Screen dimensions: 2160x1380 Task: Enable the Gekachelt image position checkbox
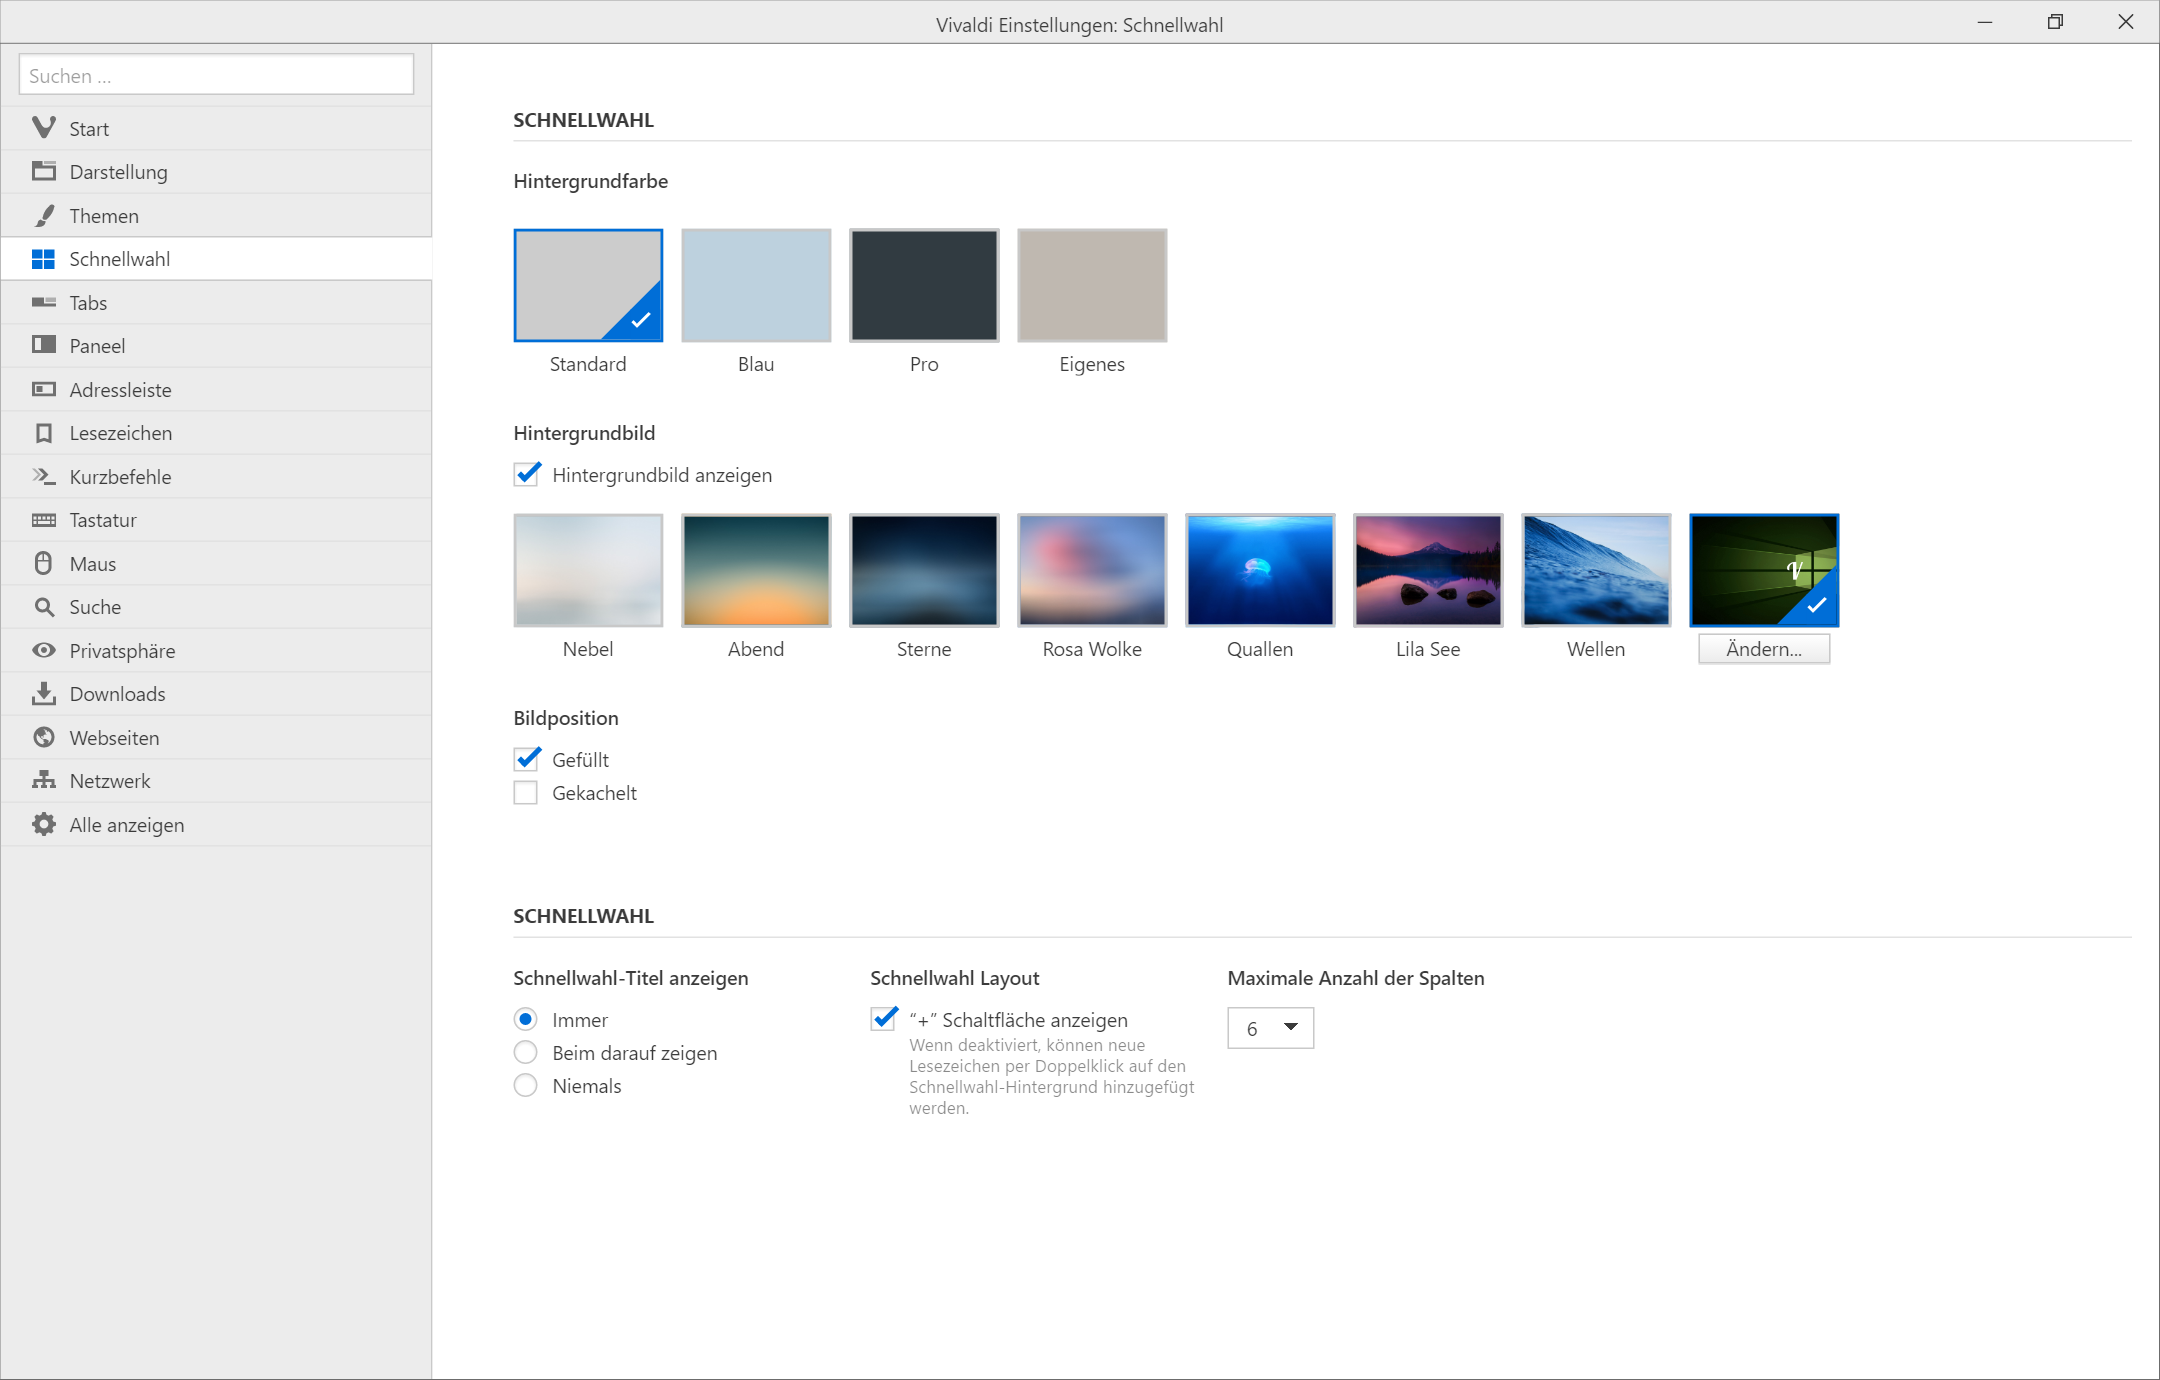[526, 793]
